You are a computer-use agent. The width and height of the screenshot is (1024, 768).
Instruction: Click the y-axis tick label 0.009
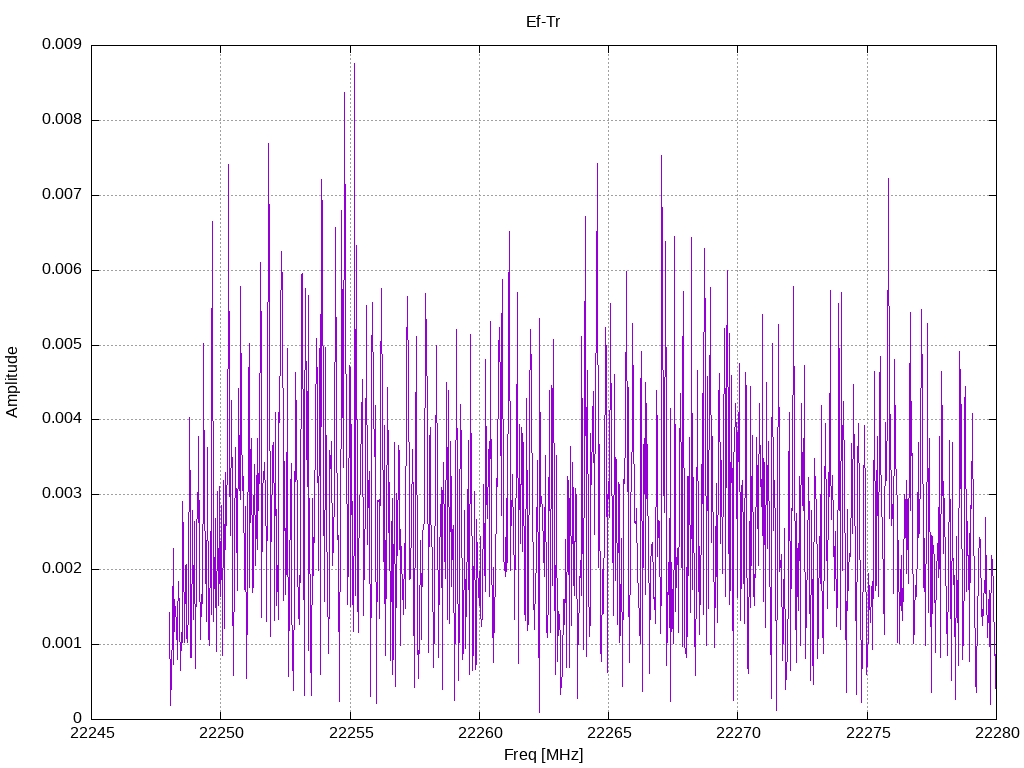pyautogui.click(x=62, y=44)
